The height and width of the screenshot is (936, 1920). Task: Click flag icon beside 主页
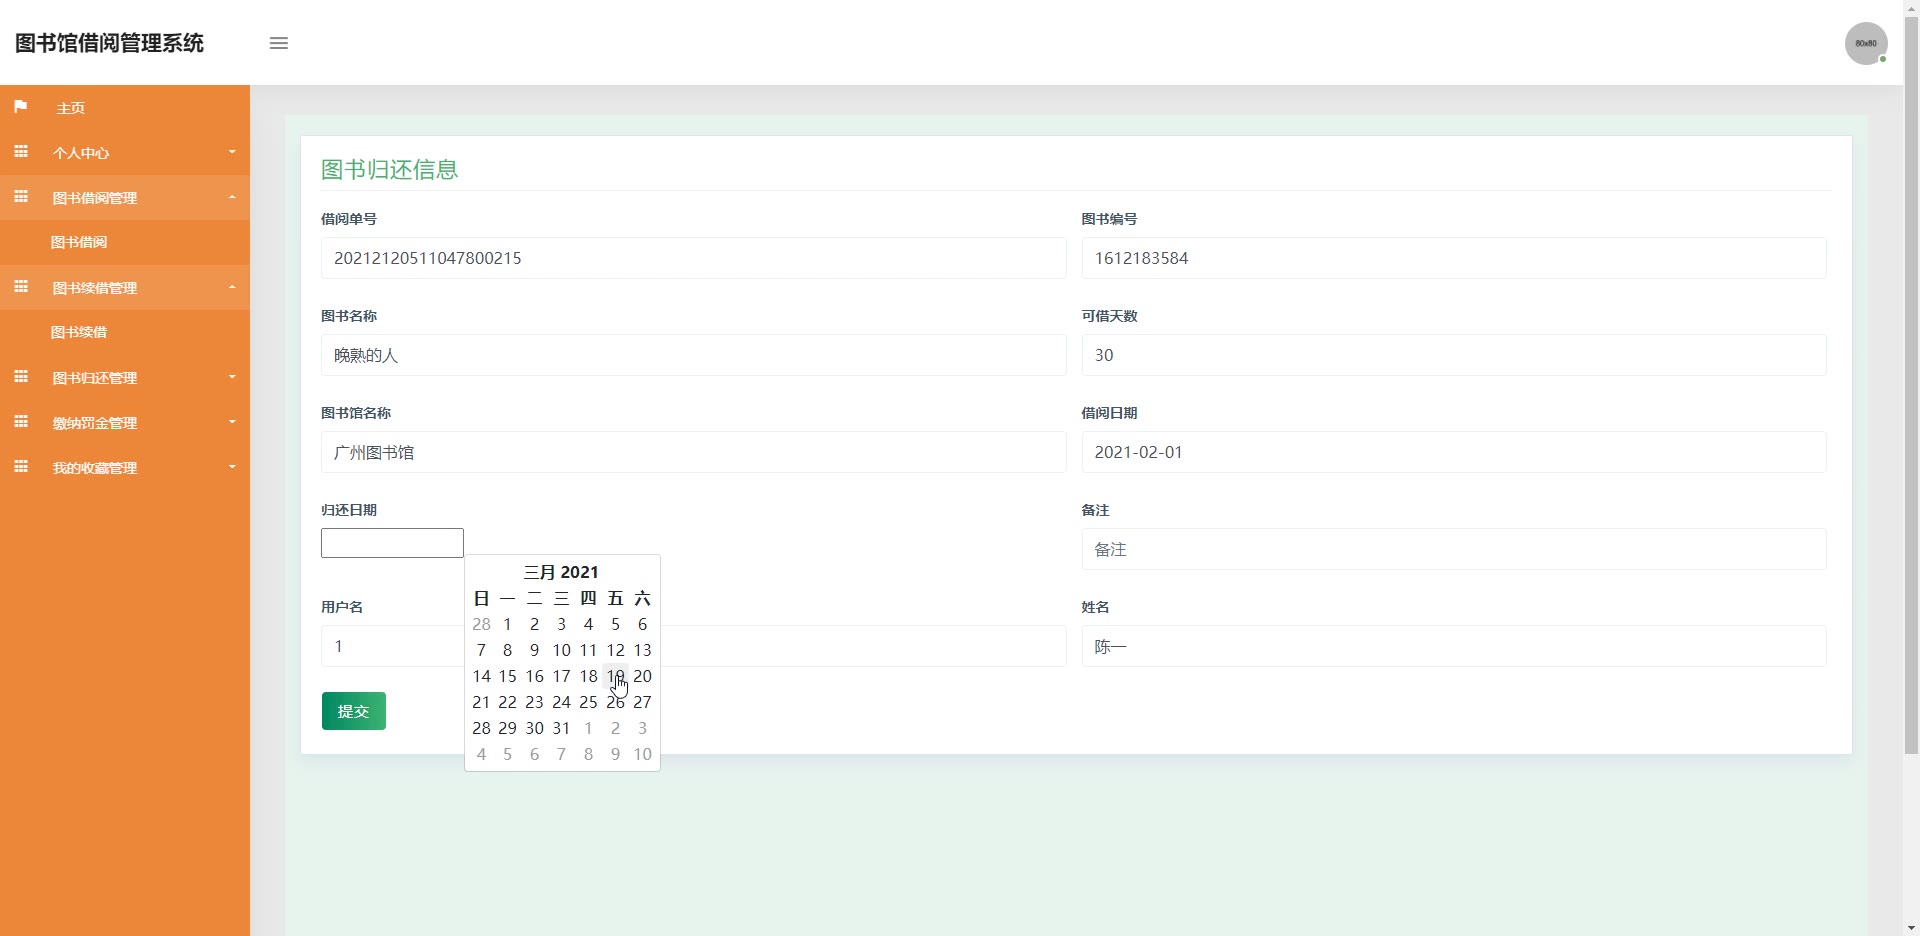pos(20,106)
